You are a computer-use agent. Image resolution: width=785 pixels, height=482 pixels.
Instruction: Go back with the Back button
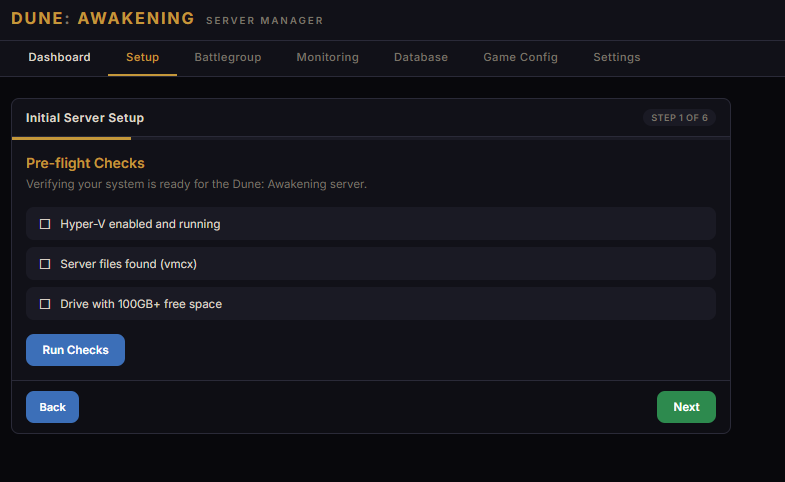coord(52,407)
